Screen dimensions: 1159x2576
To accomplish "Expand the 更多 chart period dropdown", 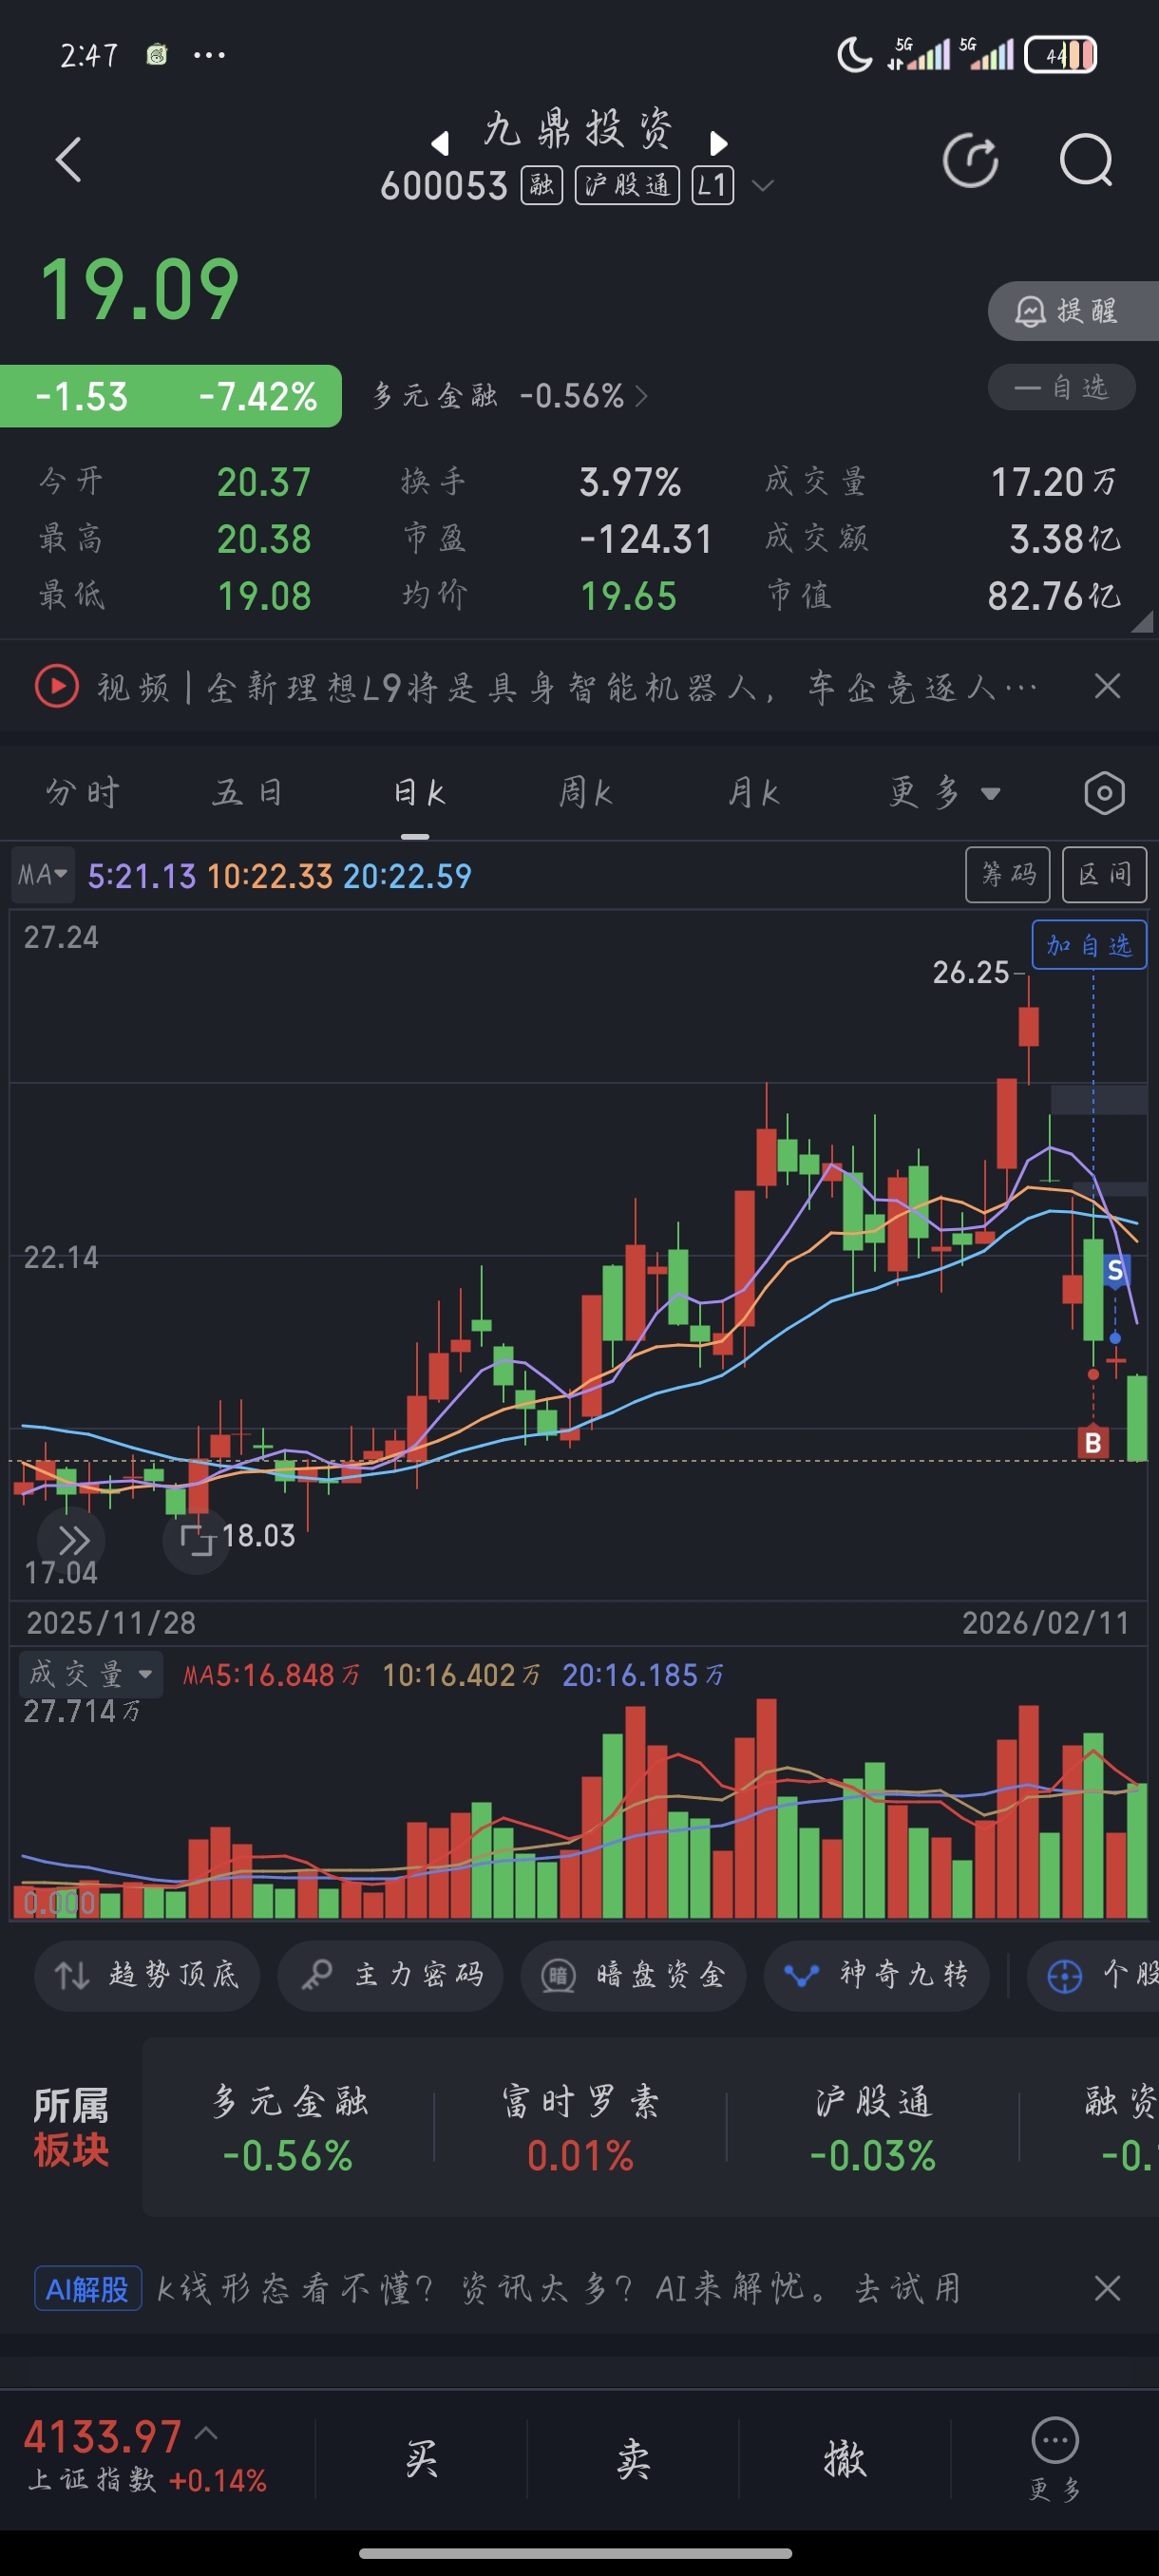I will (944, 793).
